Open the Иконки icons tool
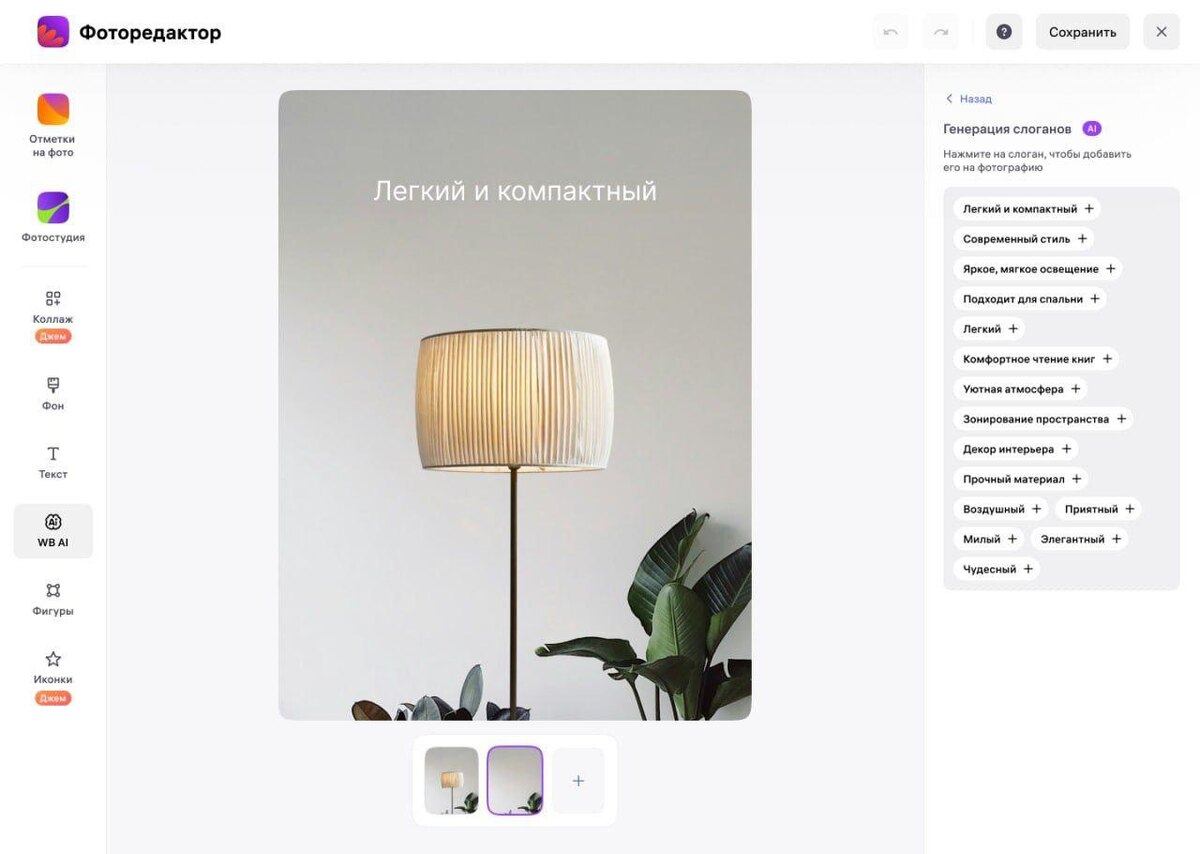This screenshot has height=854, width=1200. pos(53,677)
